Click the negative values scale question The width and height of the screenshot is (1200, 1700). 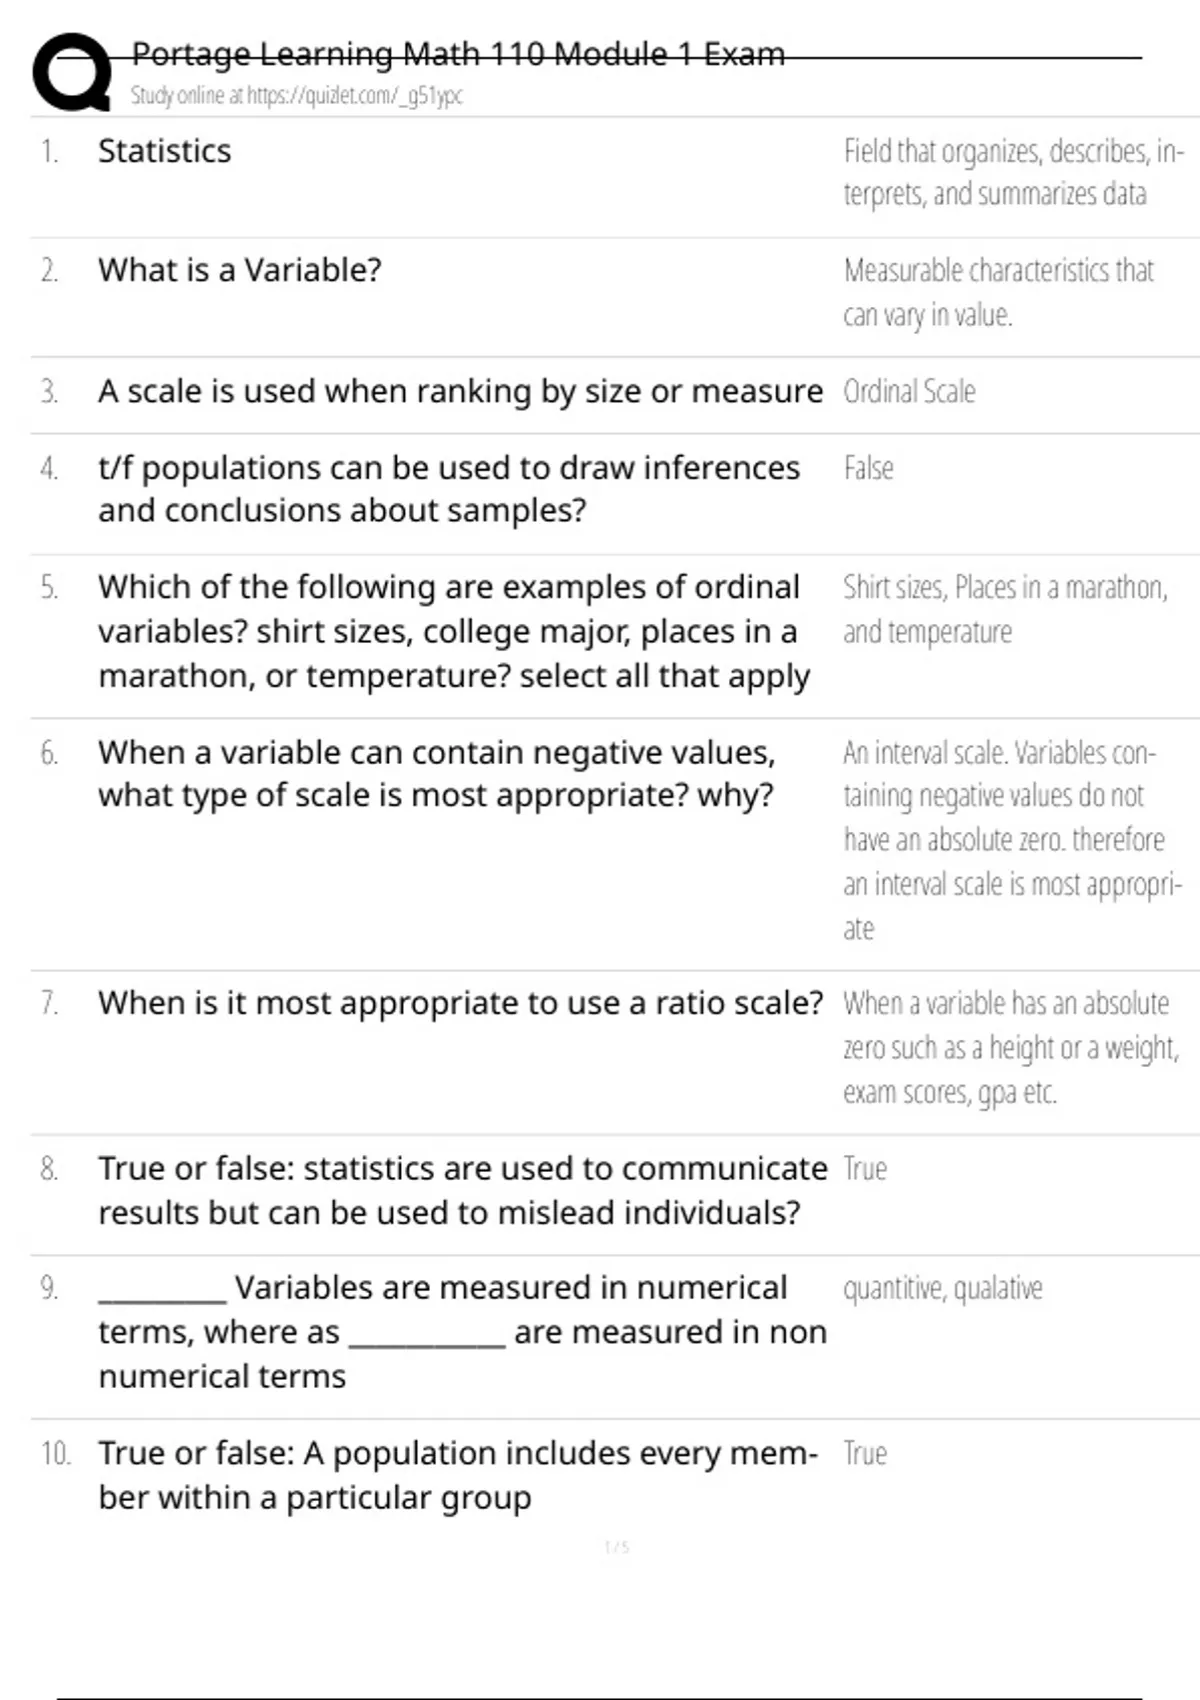[437, 774]
